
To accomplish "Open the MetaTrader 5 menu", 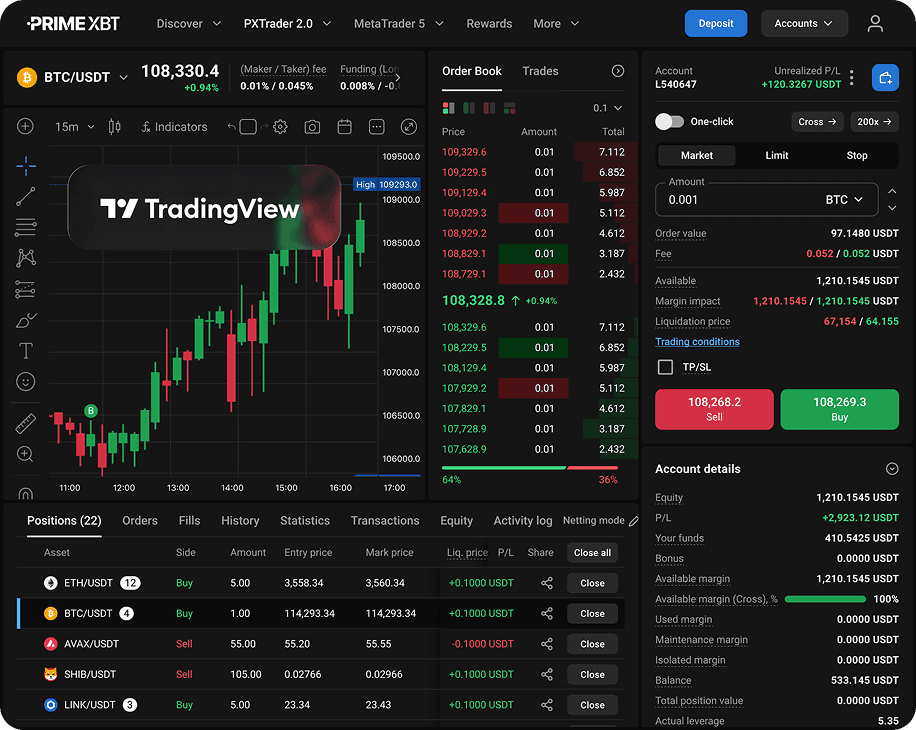I will click(398, 23).
